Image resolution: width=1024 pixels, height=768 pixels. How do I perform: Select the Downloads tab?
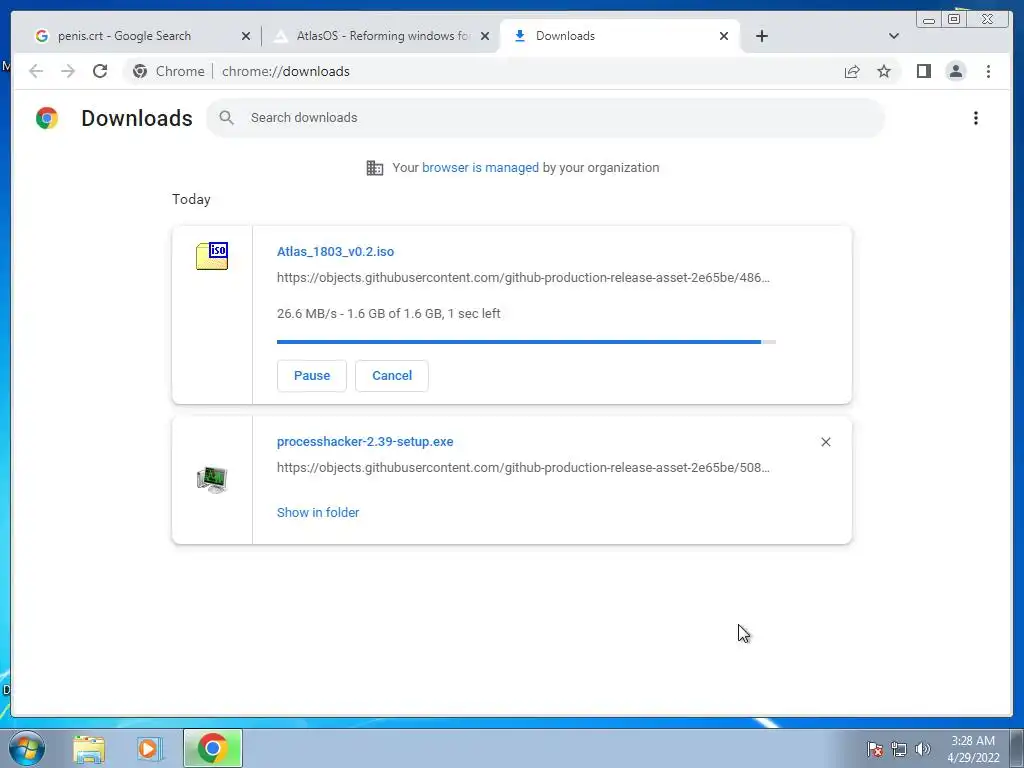click(620, 36)
